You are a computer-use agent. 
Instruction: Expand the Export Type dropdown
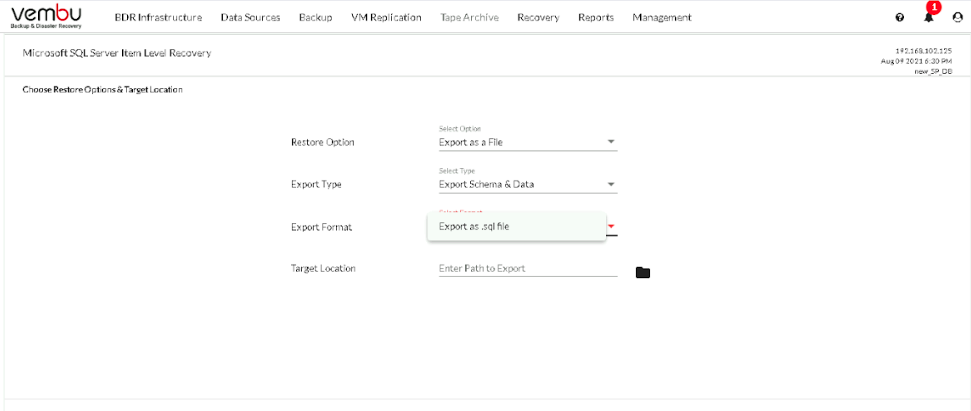528,184
